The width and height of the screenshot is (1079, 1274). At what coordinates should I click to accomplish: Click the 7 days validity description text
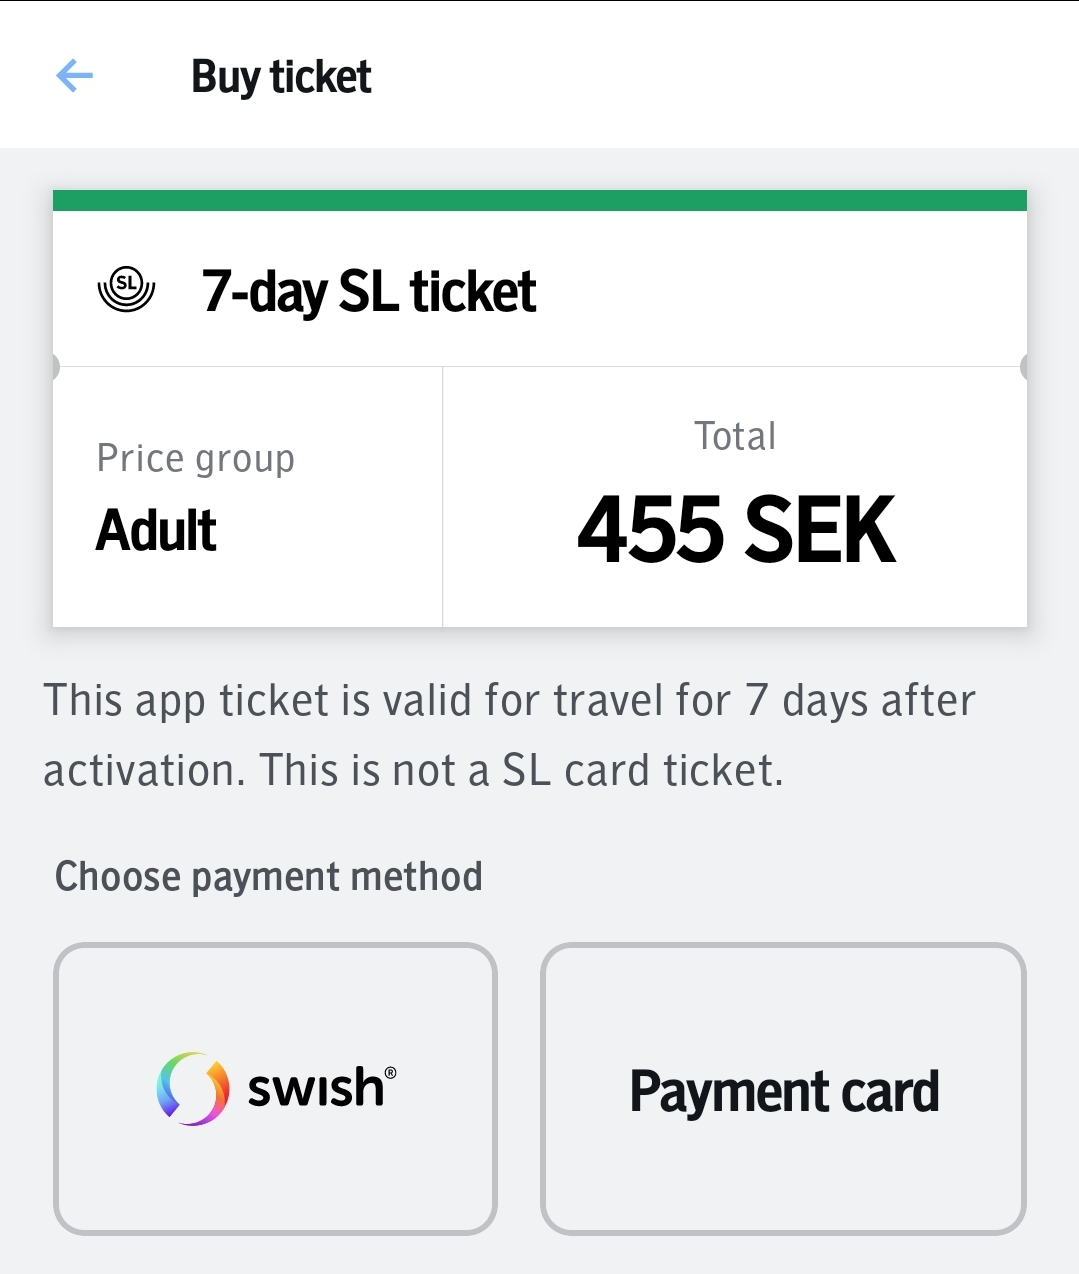[x=509, y=700]
